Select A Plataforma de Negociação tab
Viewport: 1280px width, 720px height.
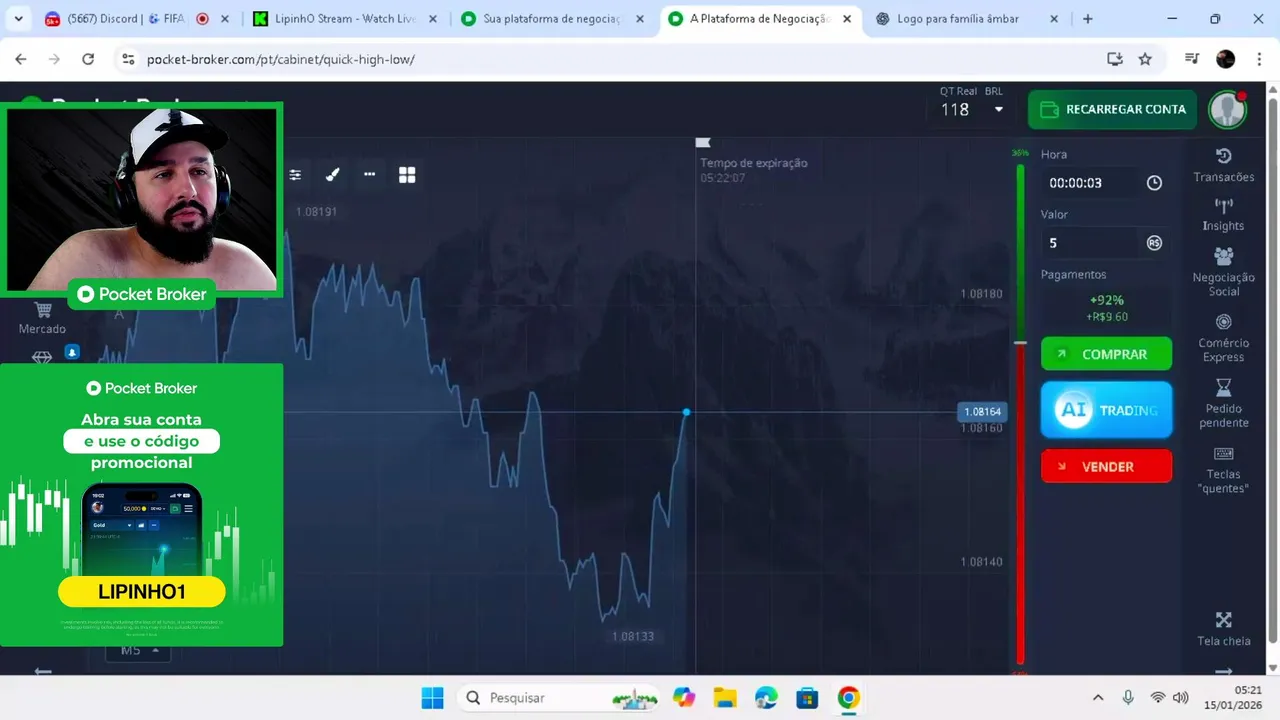click(760, 19)
